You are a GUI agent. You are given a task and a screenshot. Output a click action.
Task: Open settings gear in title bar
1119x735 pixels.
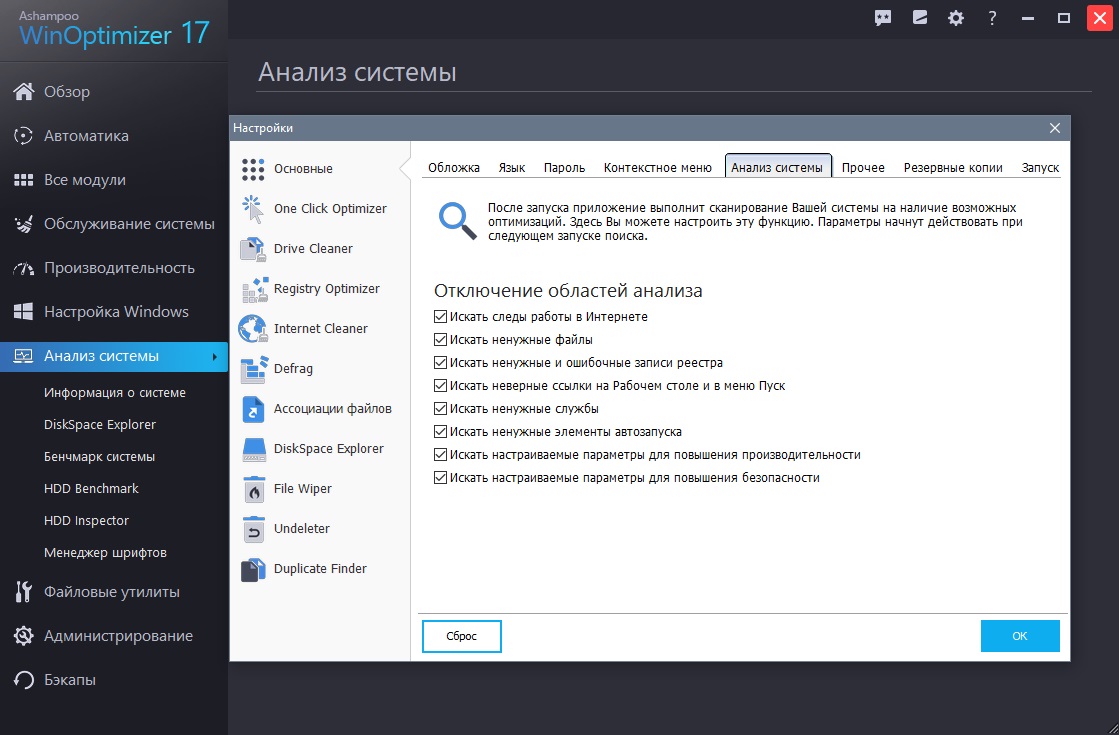tap(956, 18)
